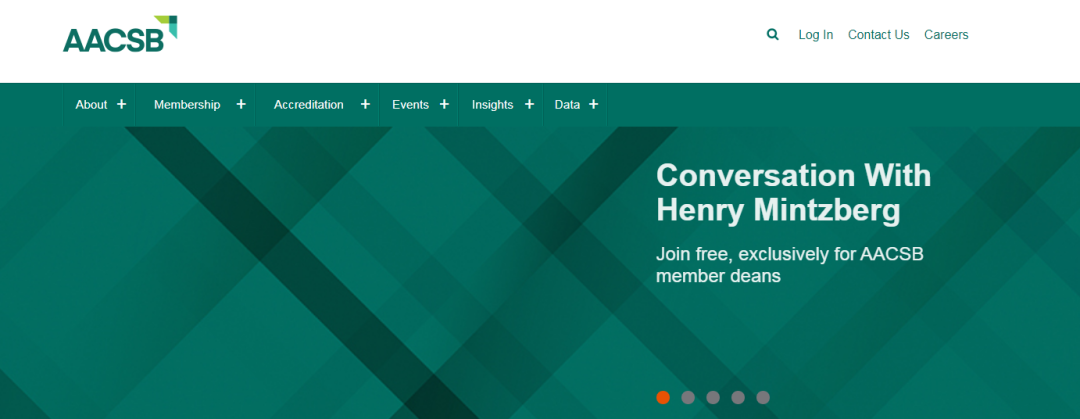Viewport: 1080px width, 419px height.
Task: Expand the Membership plus icon
Action: 241,104
